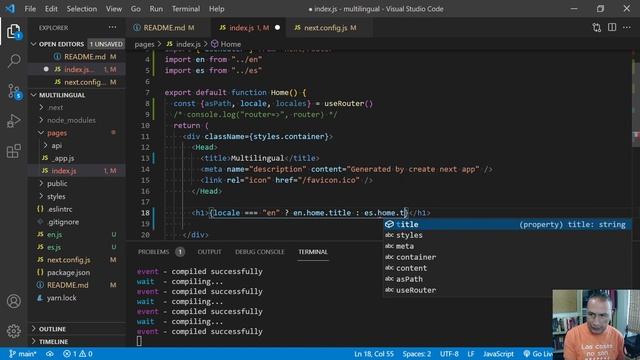Switch to the Debug Console tab
The height and width of the screenshot is (360, 640).
coord(260,252)
